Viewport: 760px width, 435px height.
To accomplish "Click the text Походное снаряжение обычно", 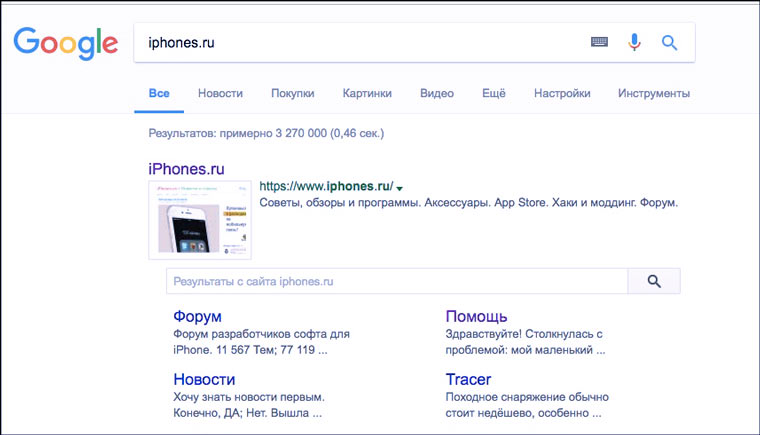I will [x=527, y=397].
